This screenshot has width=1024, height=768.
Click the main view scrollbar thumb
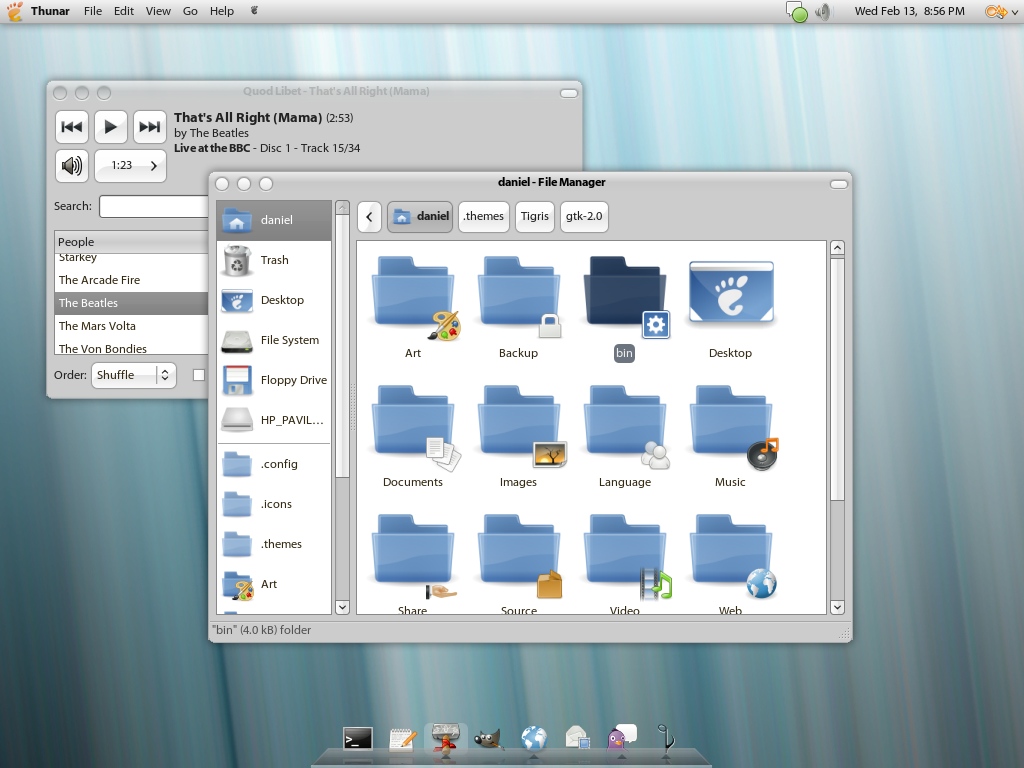click(837, 379)
